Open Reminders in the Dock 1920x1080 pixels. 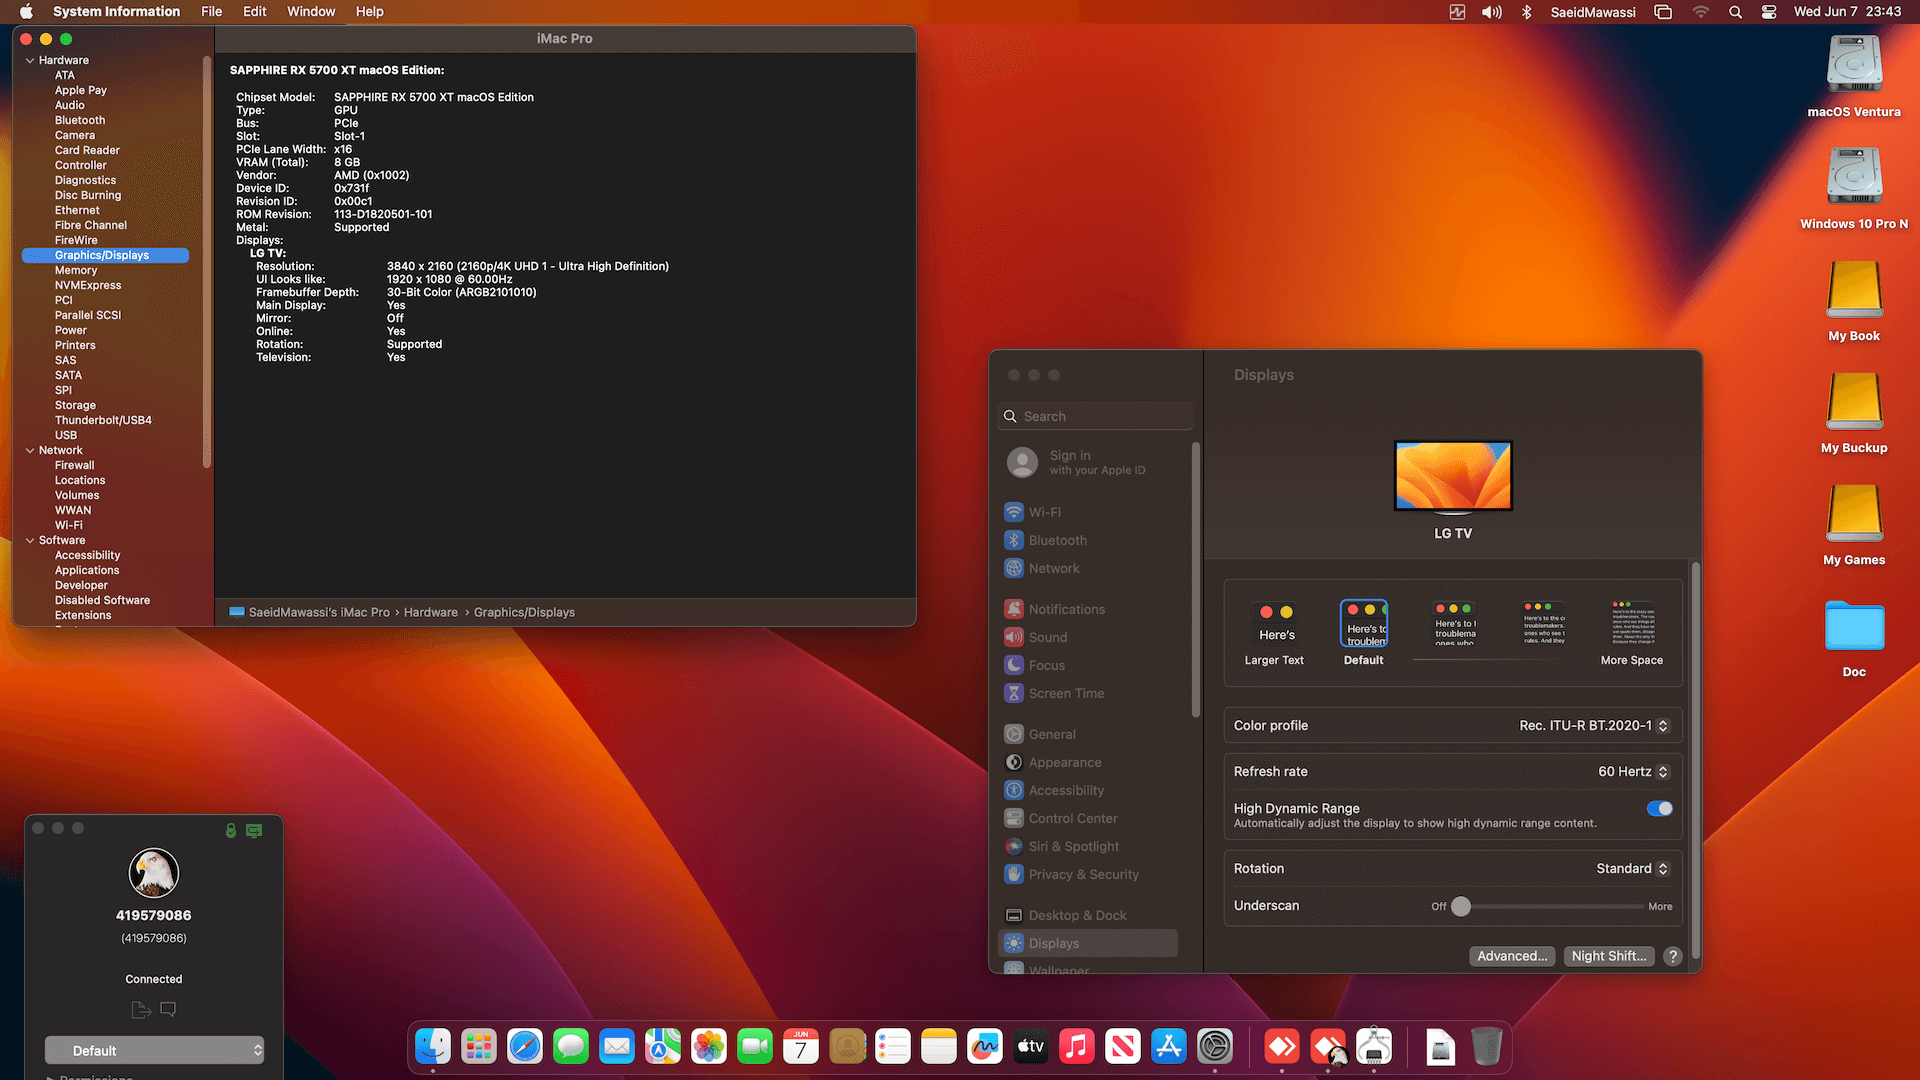point(893,1047)
